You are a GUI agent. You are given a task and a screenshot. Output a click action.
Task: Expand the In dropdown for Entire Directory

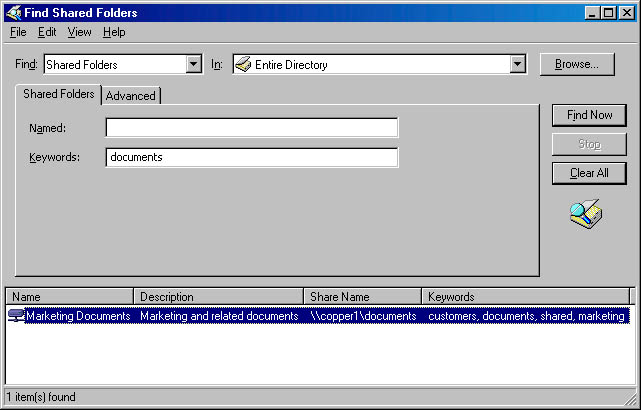[517, 65]
